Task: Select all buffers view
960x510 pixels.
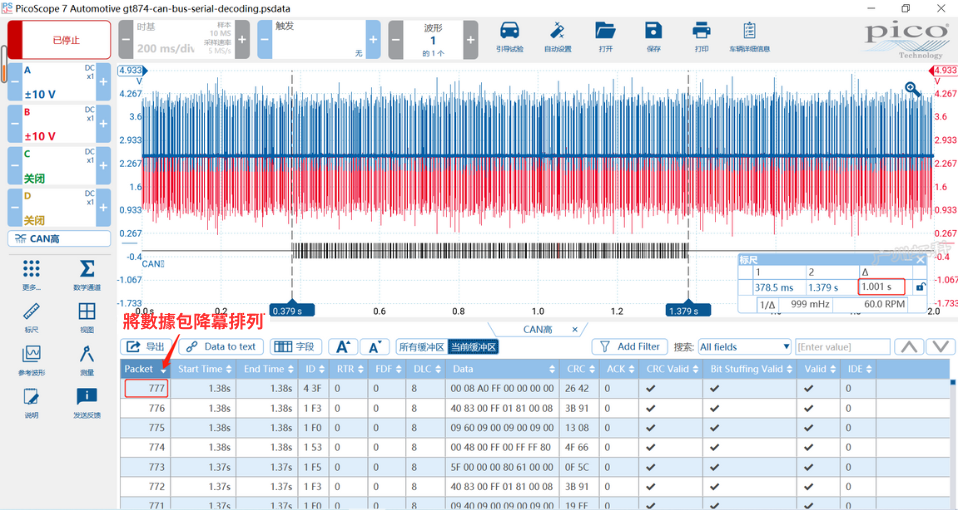Action: [422, 347]
